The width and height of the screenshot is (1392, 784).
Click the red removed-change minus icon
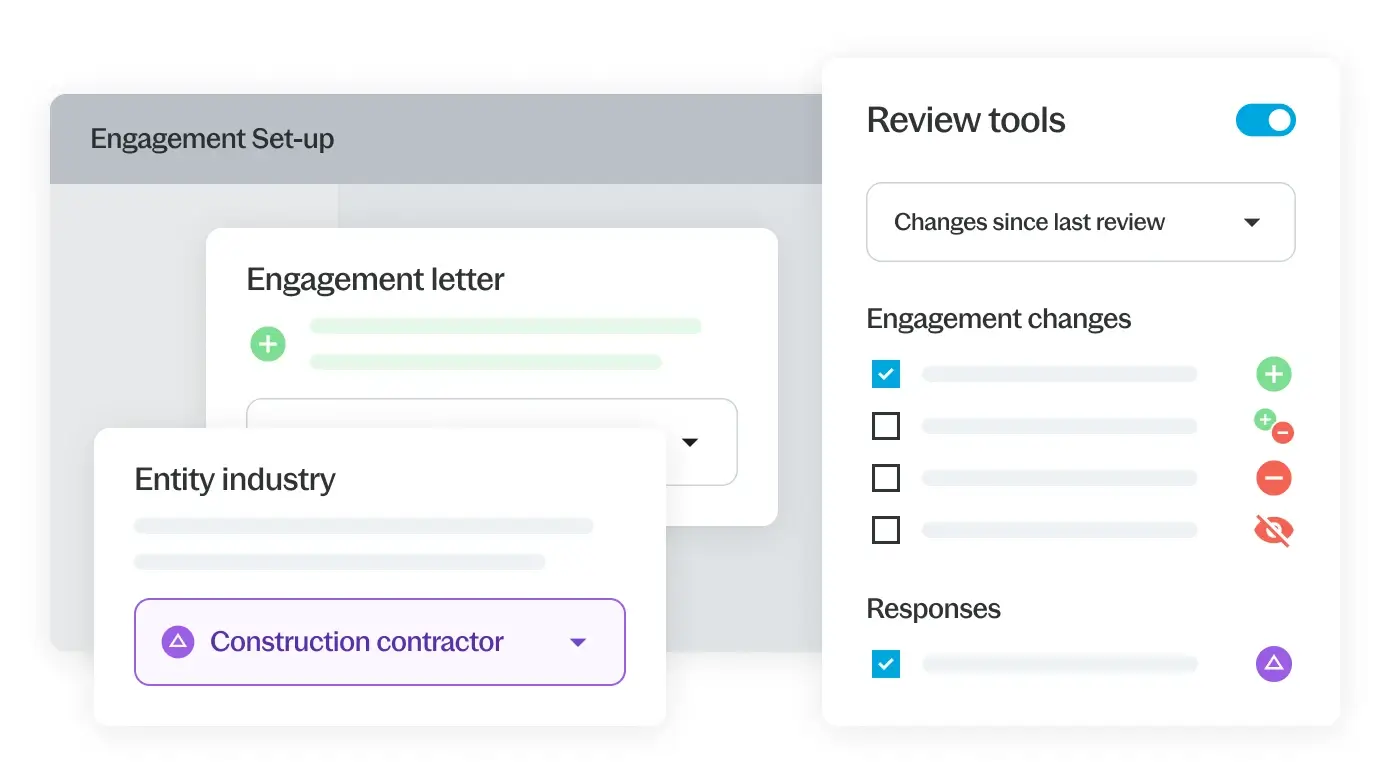[1273, 478]
